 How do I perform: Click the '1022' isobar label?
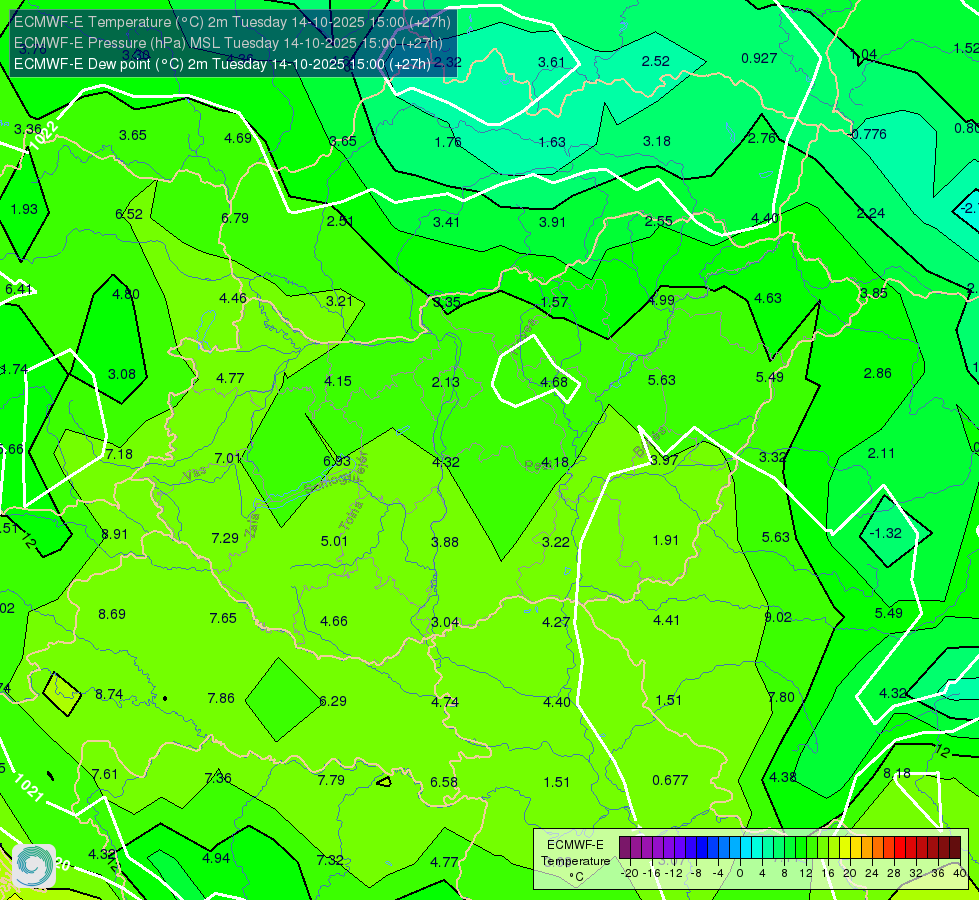[44, 136]
